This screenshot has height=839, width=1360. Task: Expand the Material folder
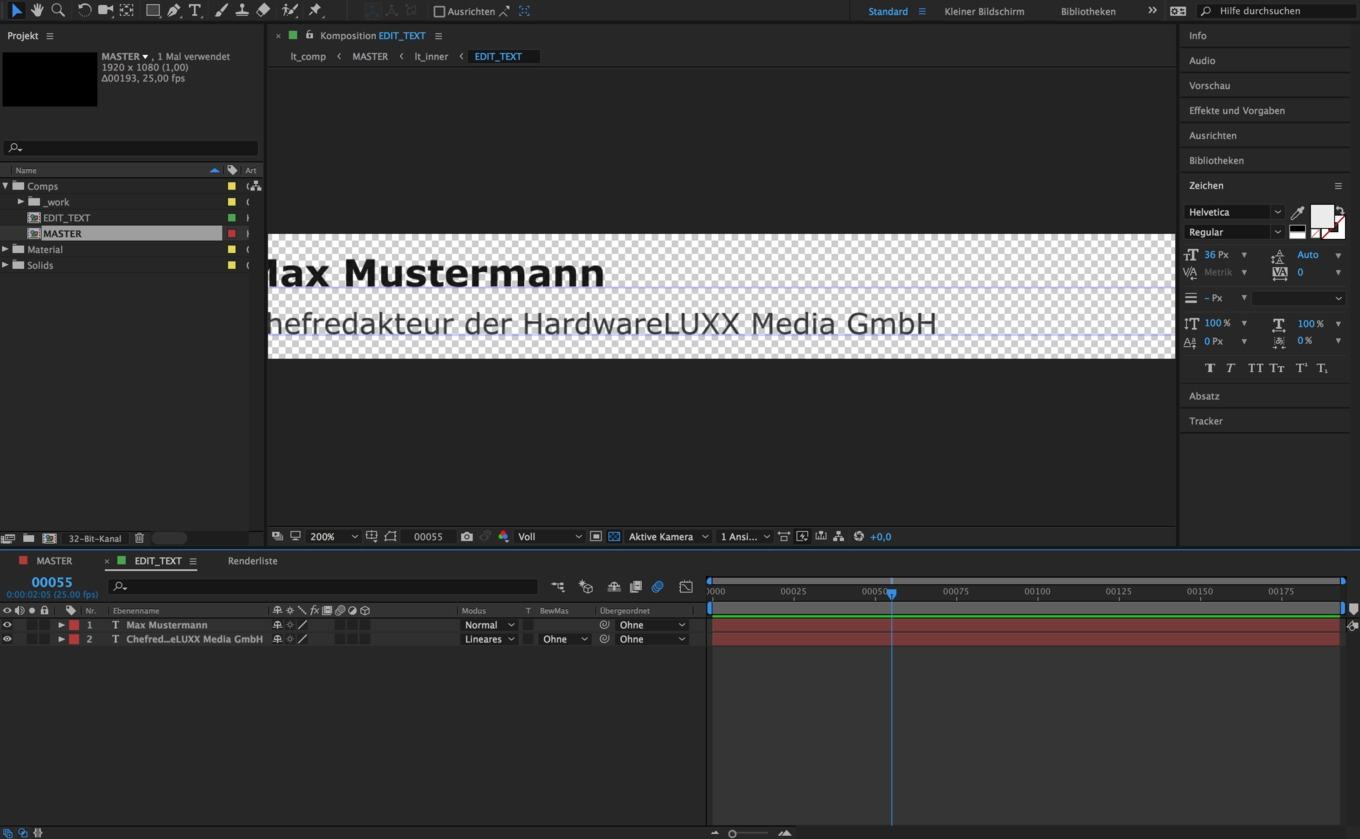(5, 249)
